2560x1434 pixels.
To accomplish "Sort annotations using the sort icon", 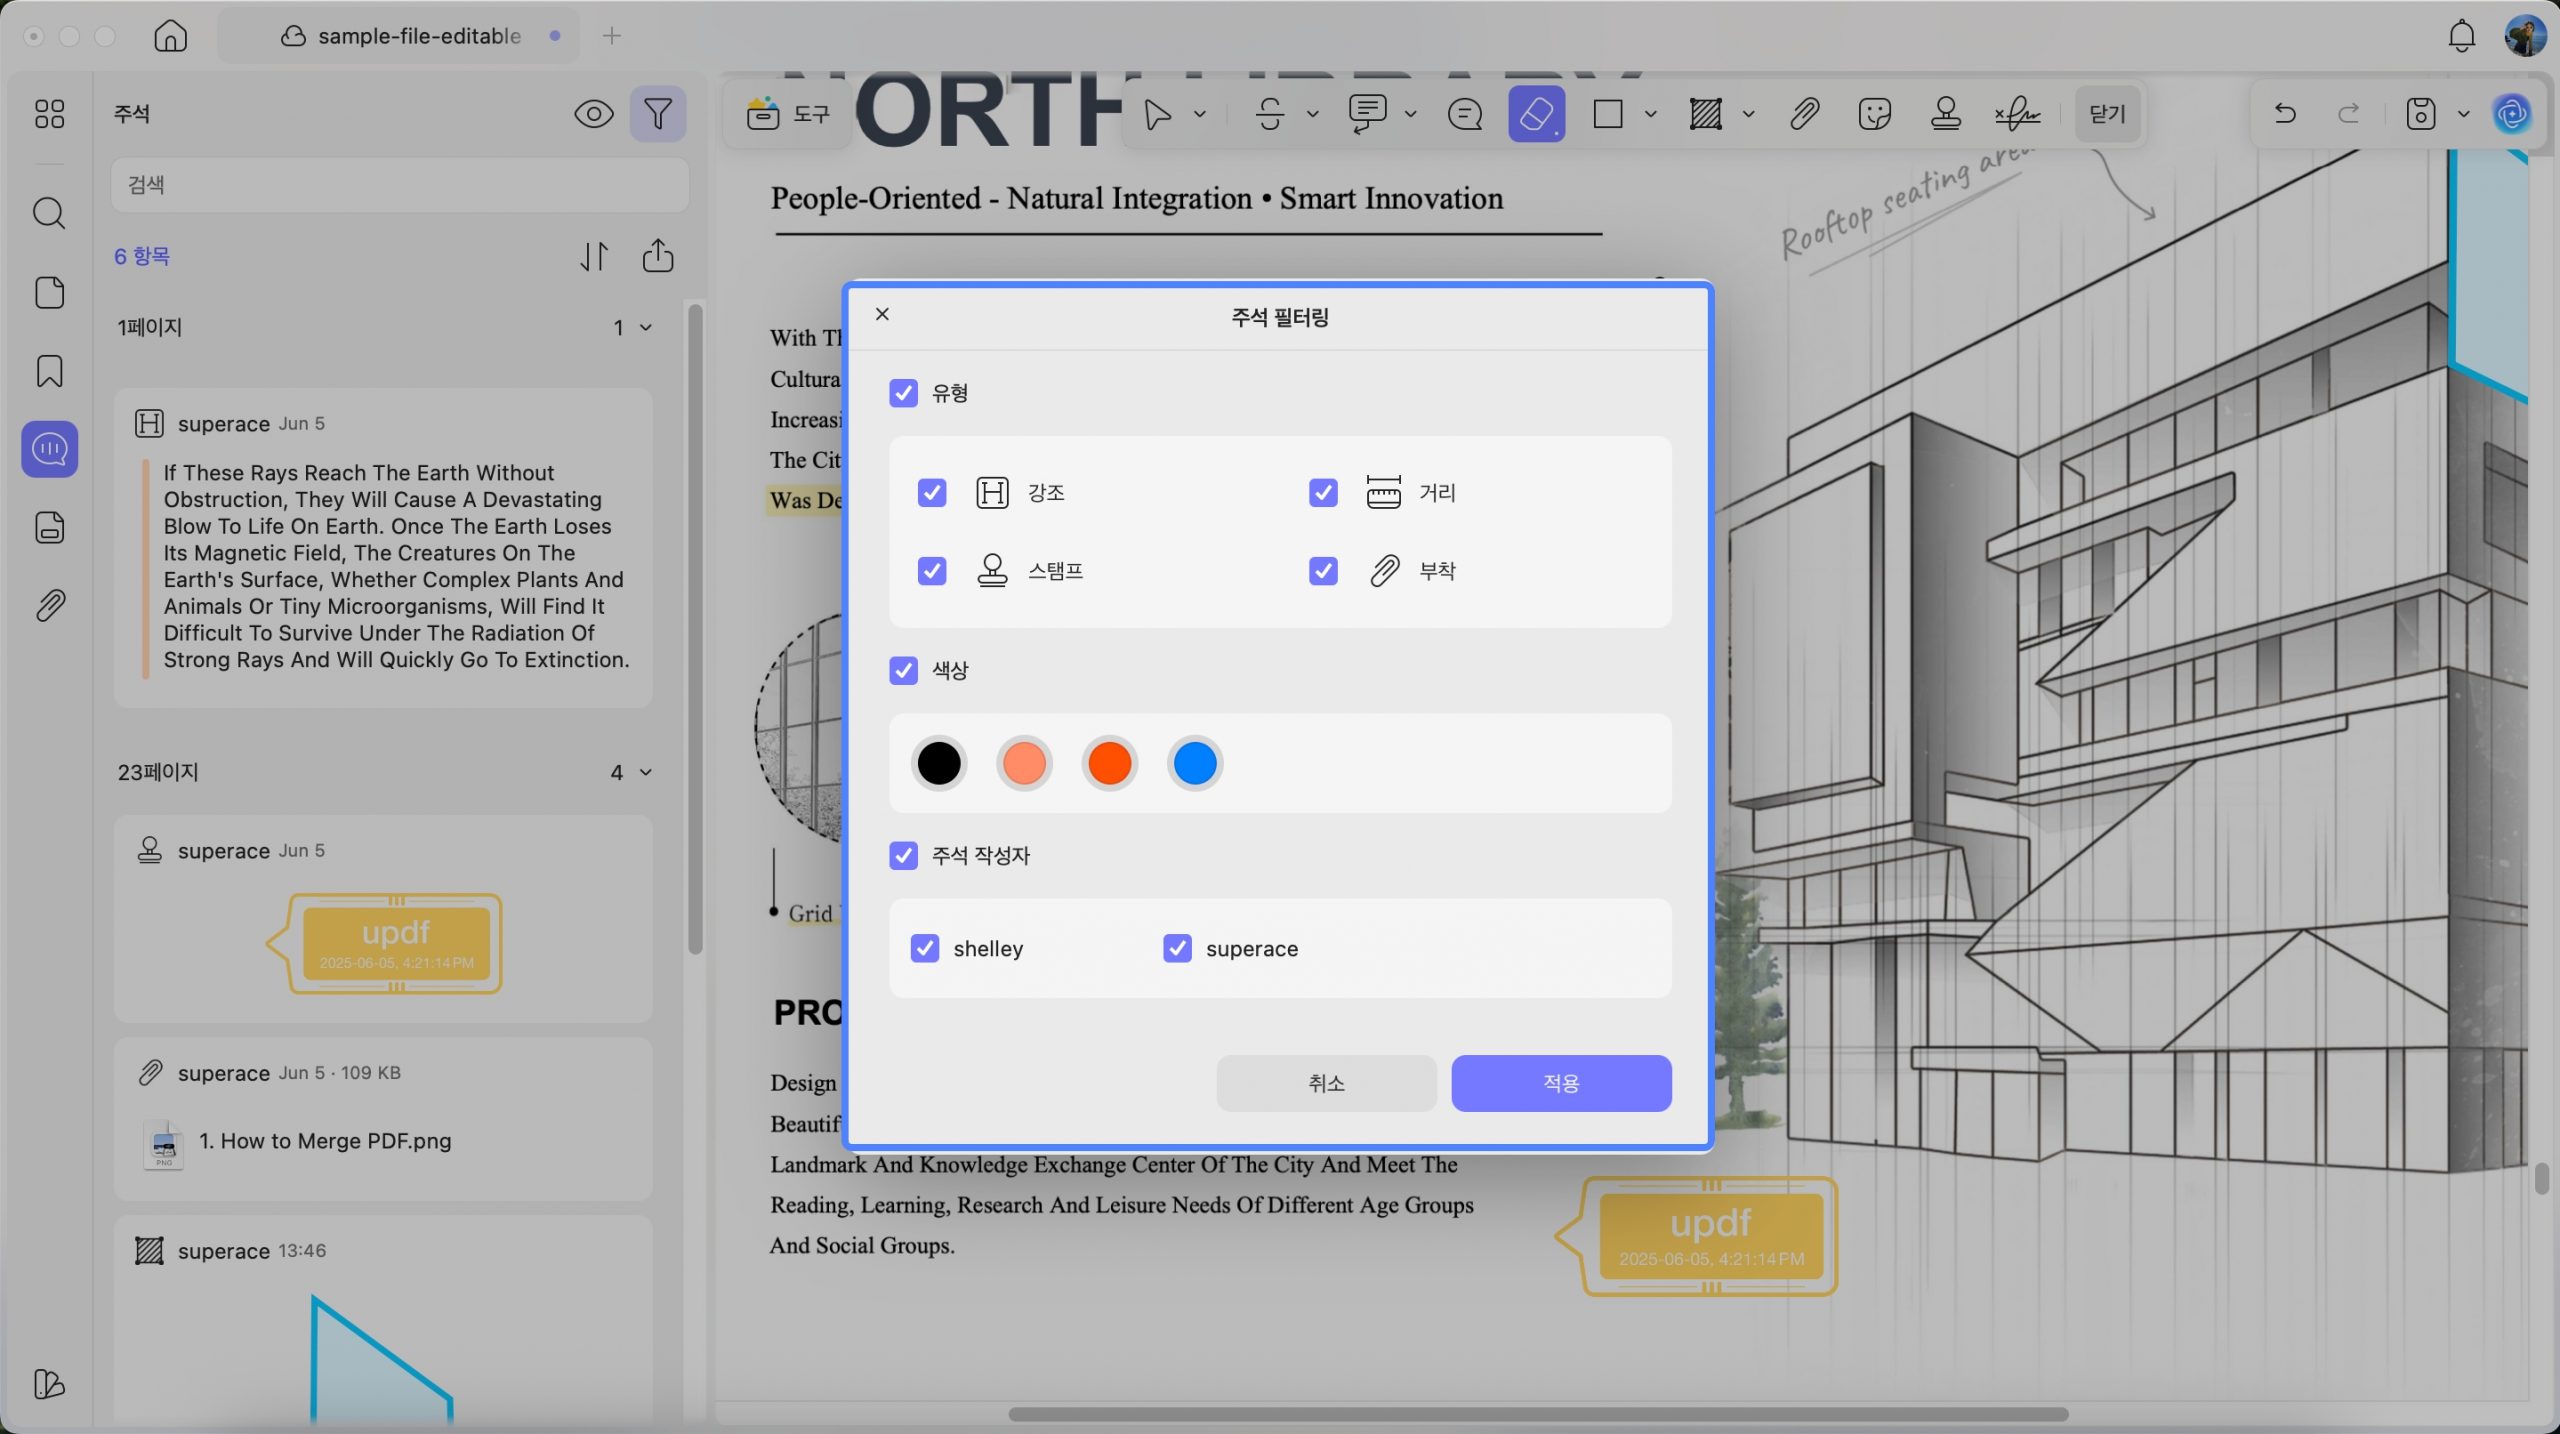I will (593, 256).
